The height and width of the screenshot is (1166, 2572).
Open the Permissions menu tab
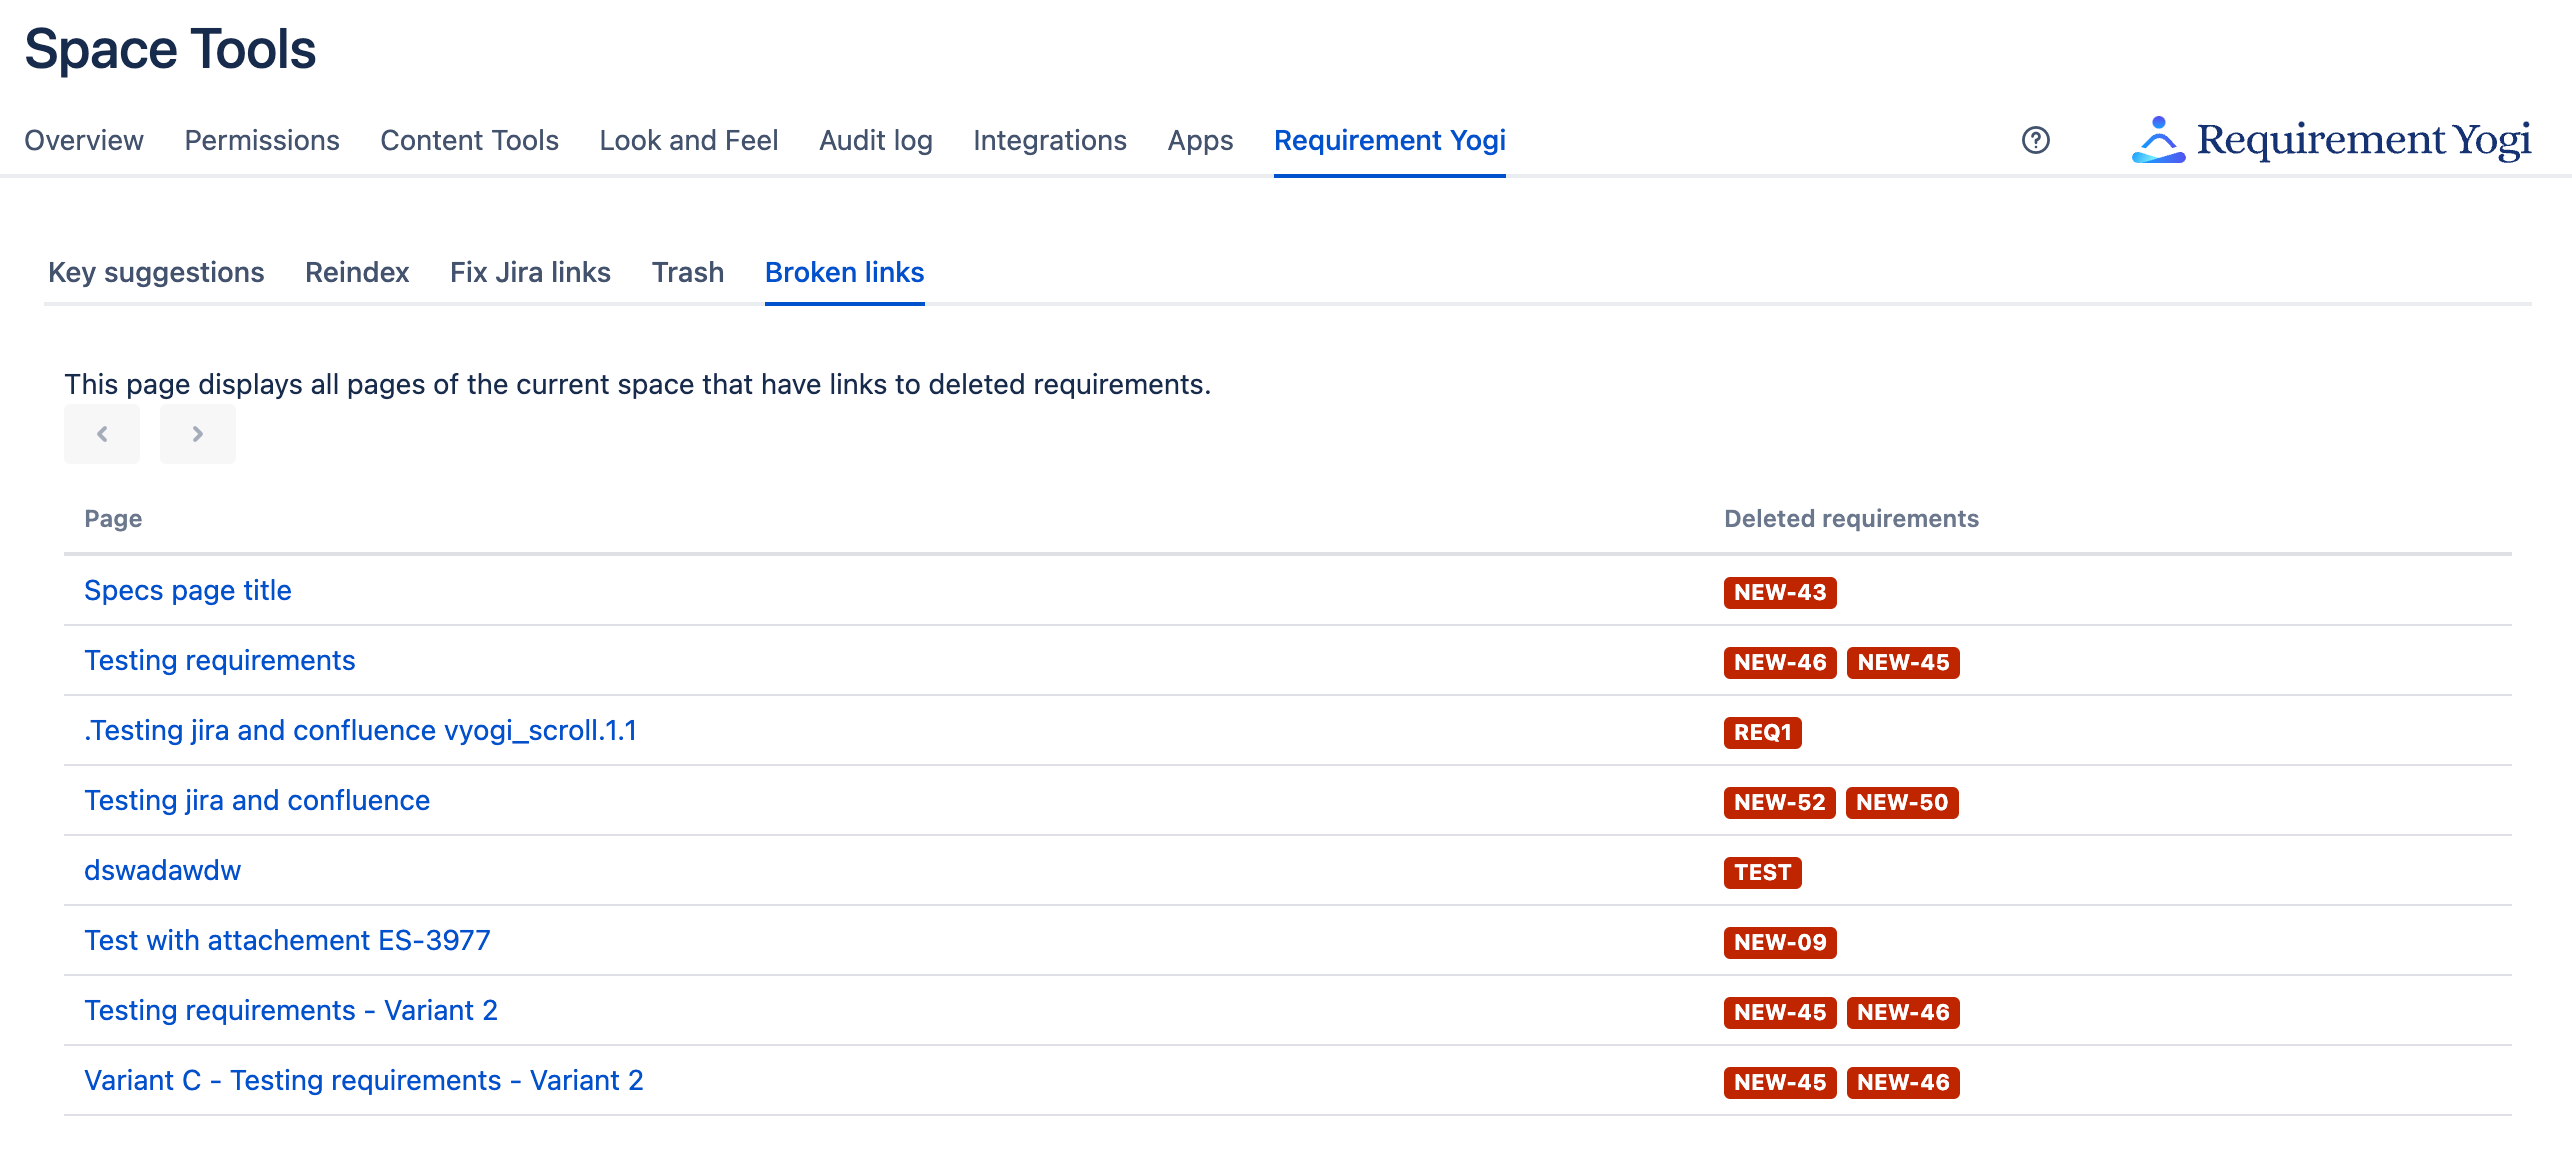tap(262, 140)
